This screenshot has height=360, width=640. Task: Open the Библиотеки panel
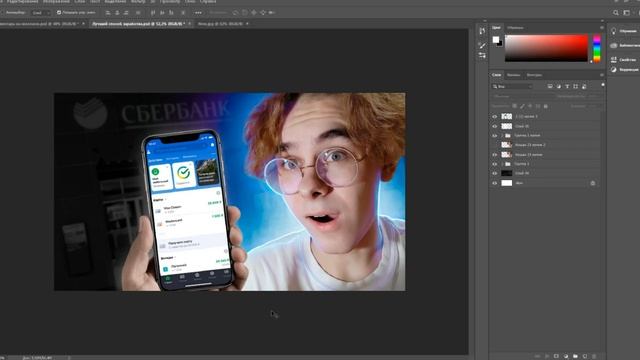(x=624, y=45)
